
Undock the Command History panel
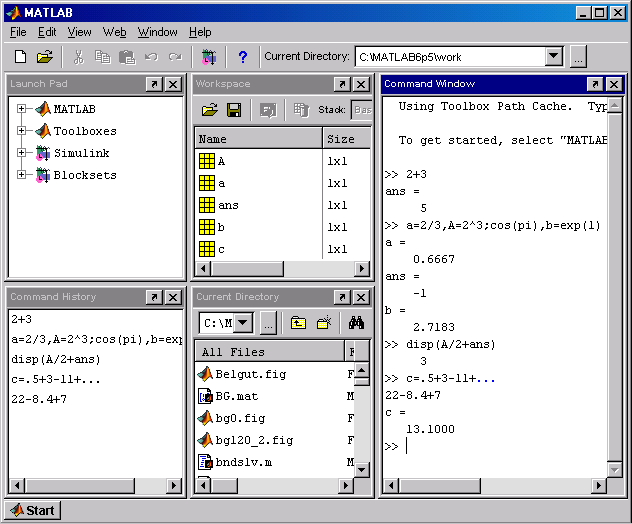(154, 297)
